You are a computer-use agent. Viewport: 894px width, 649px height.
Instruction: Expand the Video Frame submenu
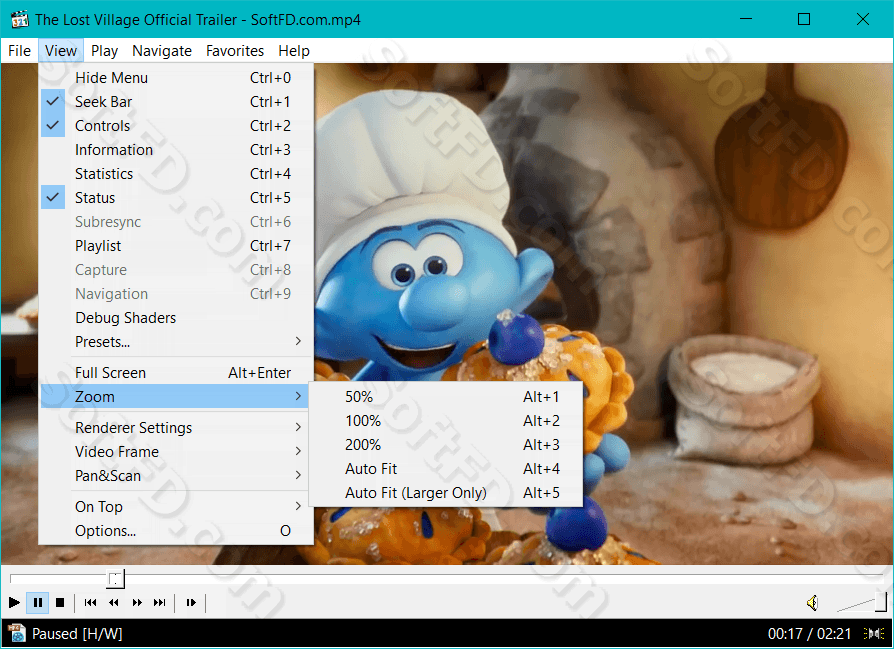tap(176, 451)
